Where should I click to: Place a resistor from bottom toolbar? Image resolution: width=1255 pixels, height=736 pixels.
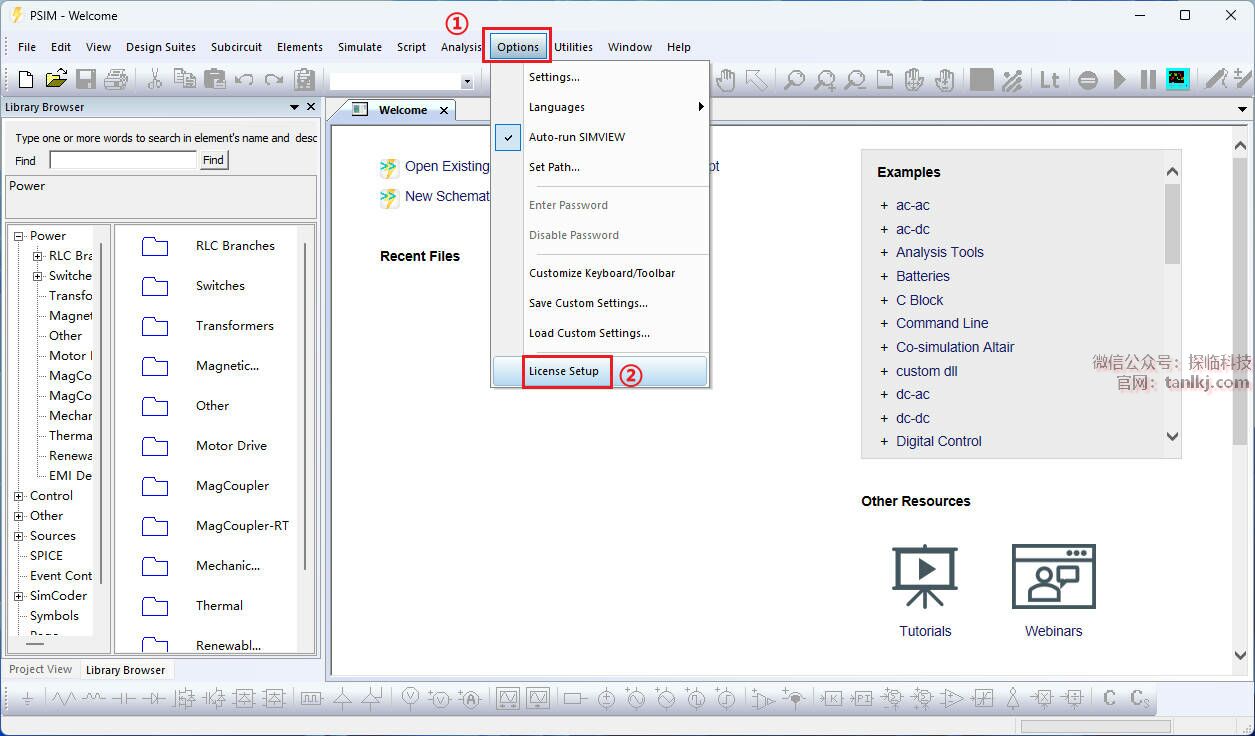[x=65, y=699]
